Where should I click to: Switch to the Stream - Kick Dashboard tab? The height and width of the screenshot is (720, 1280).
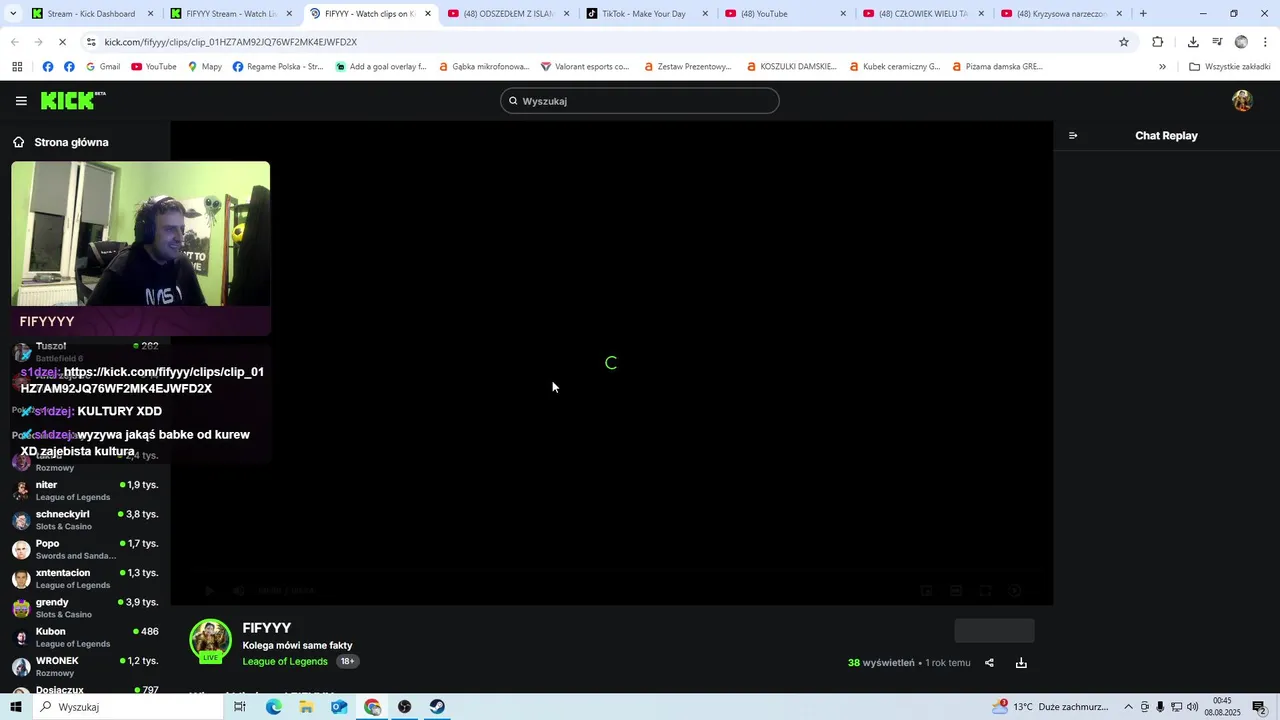tap(92, 14)
